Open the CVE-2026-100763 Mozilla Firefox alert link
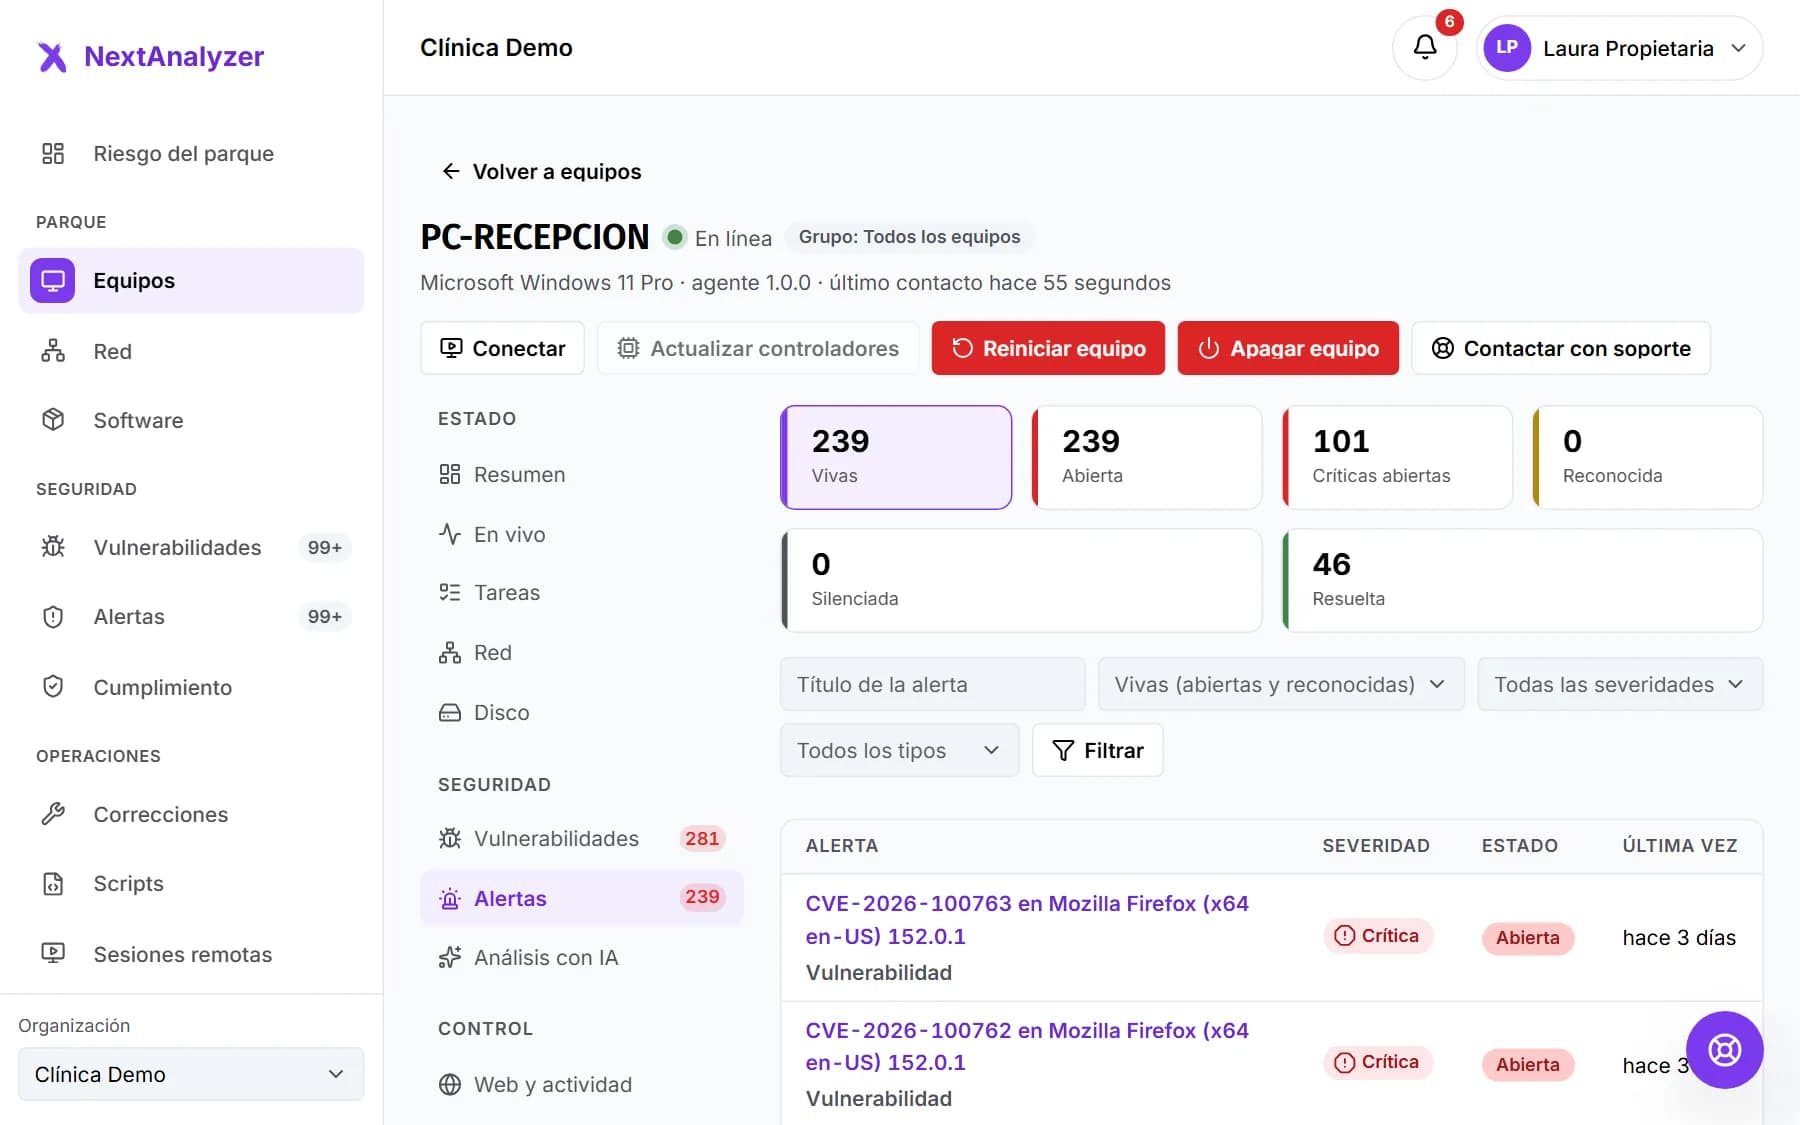1800x1125 pixels. (x=1027, y=920)
